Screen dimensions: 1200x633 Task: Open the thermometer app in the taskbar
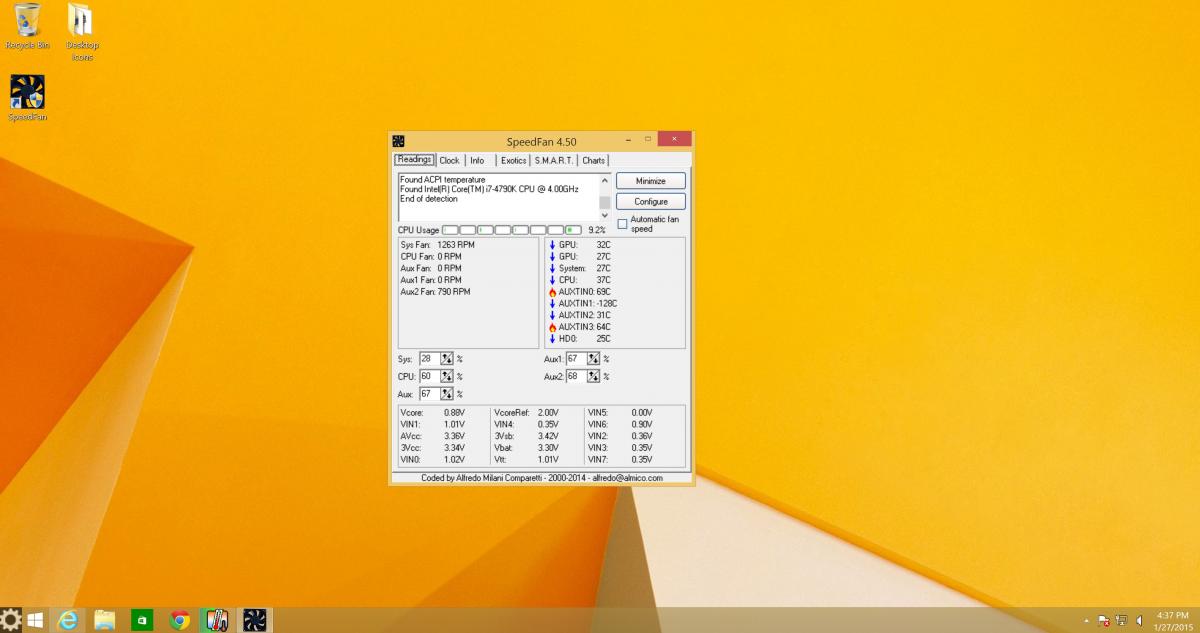[216, 620]
